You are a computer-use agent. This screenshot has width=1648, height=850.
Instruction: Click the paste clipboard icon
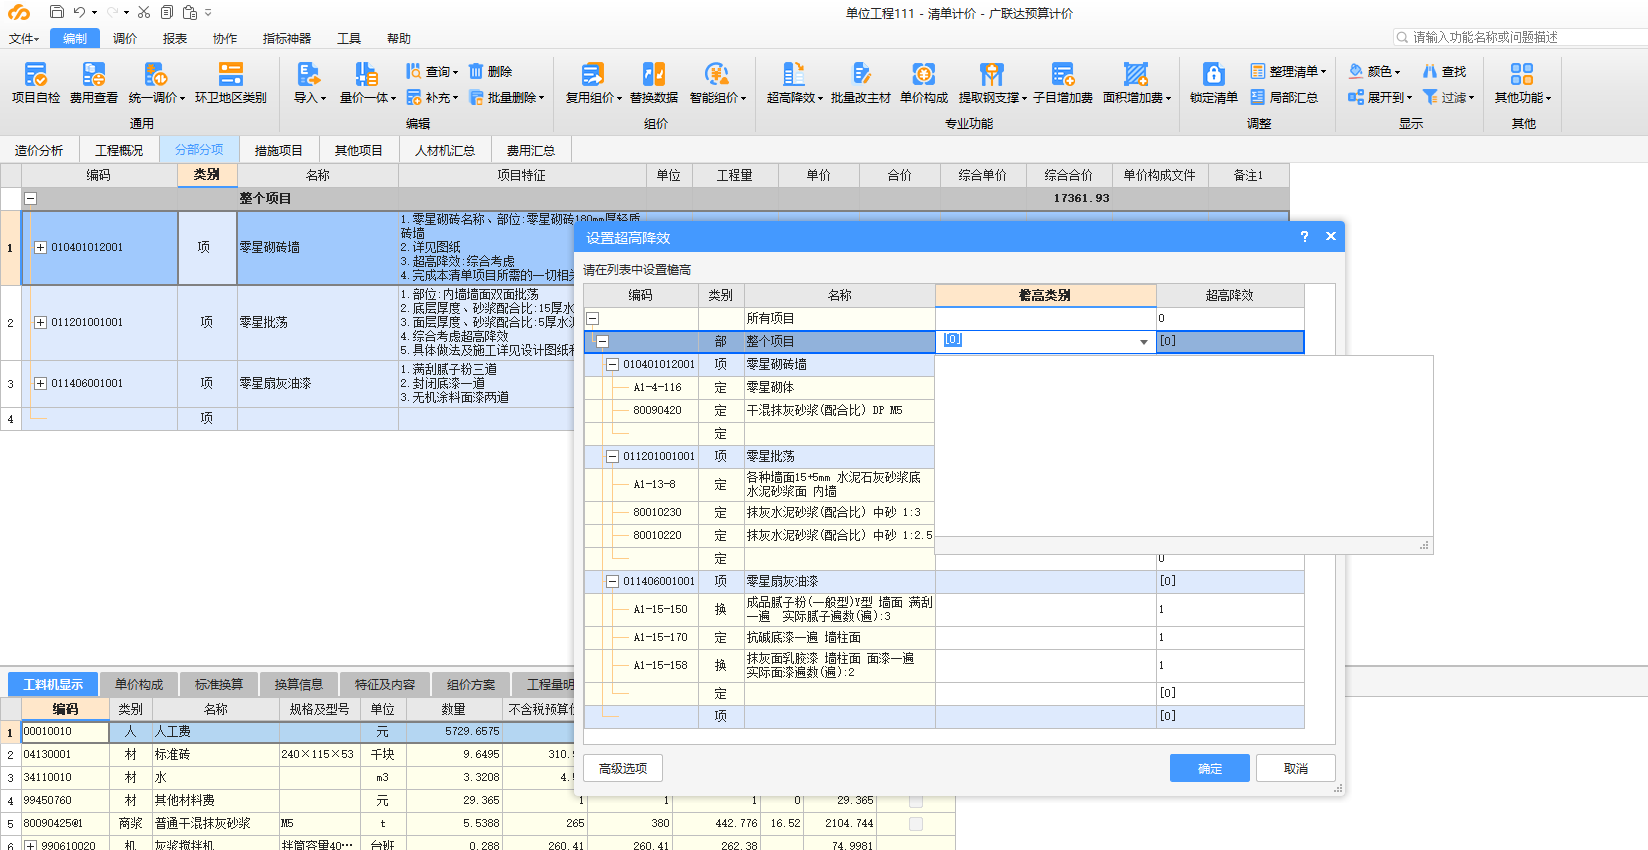click(190, 12)
